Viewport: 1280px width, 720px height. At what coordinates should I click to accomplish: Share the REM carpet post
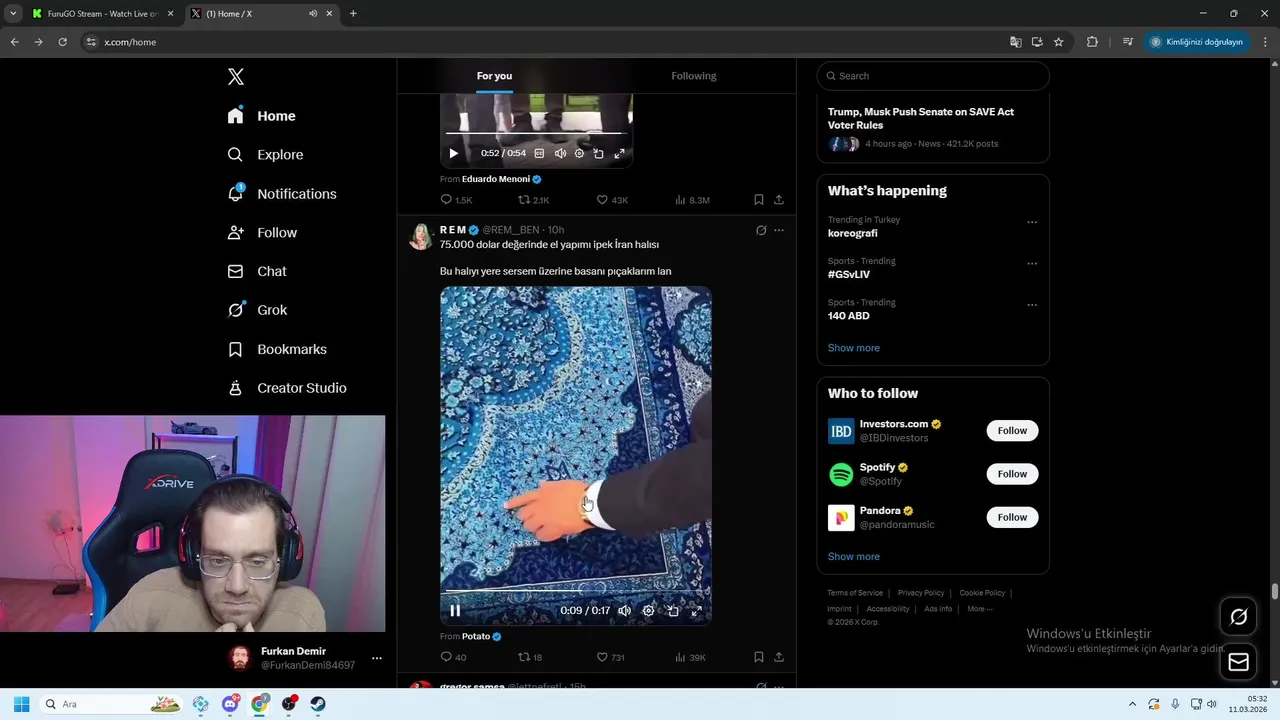point(779,657)
